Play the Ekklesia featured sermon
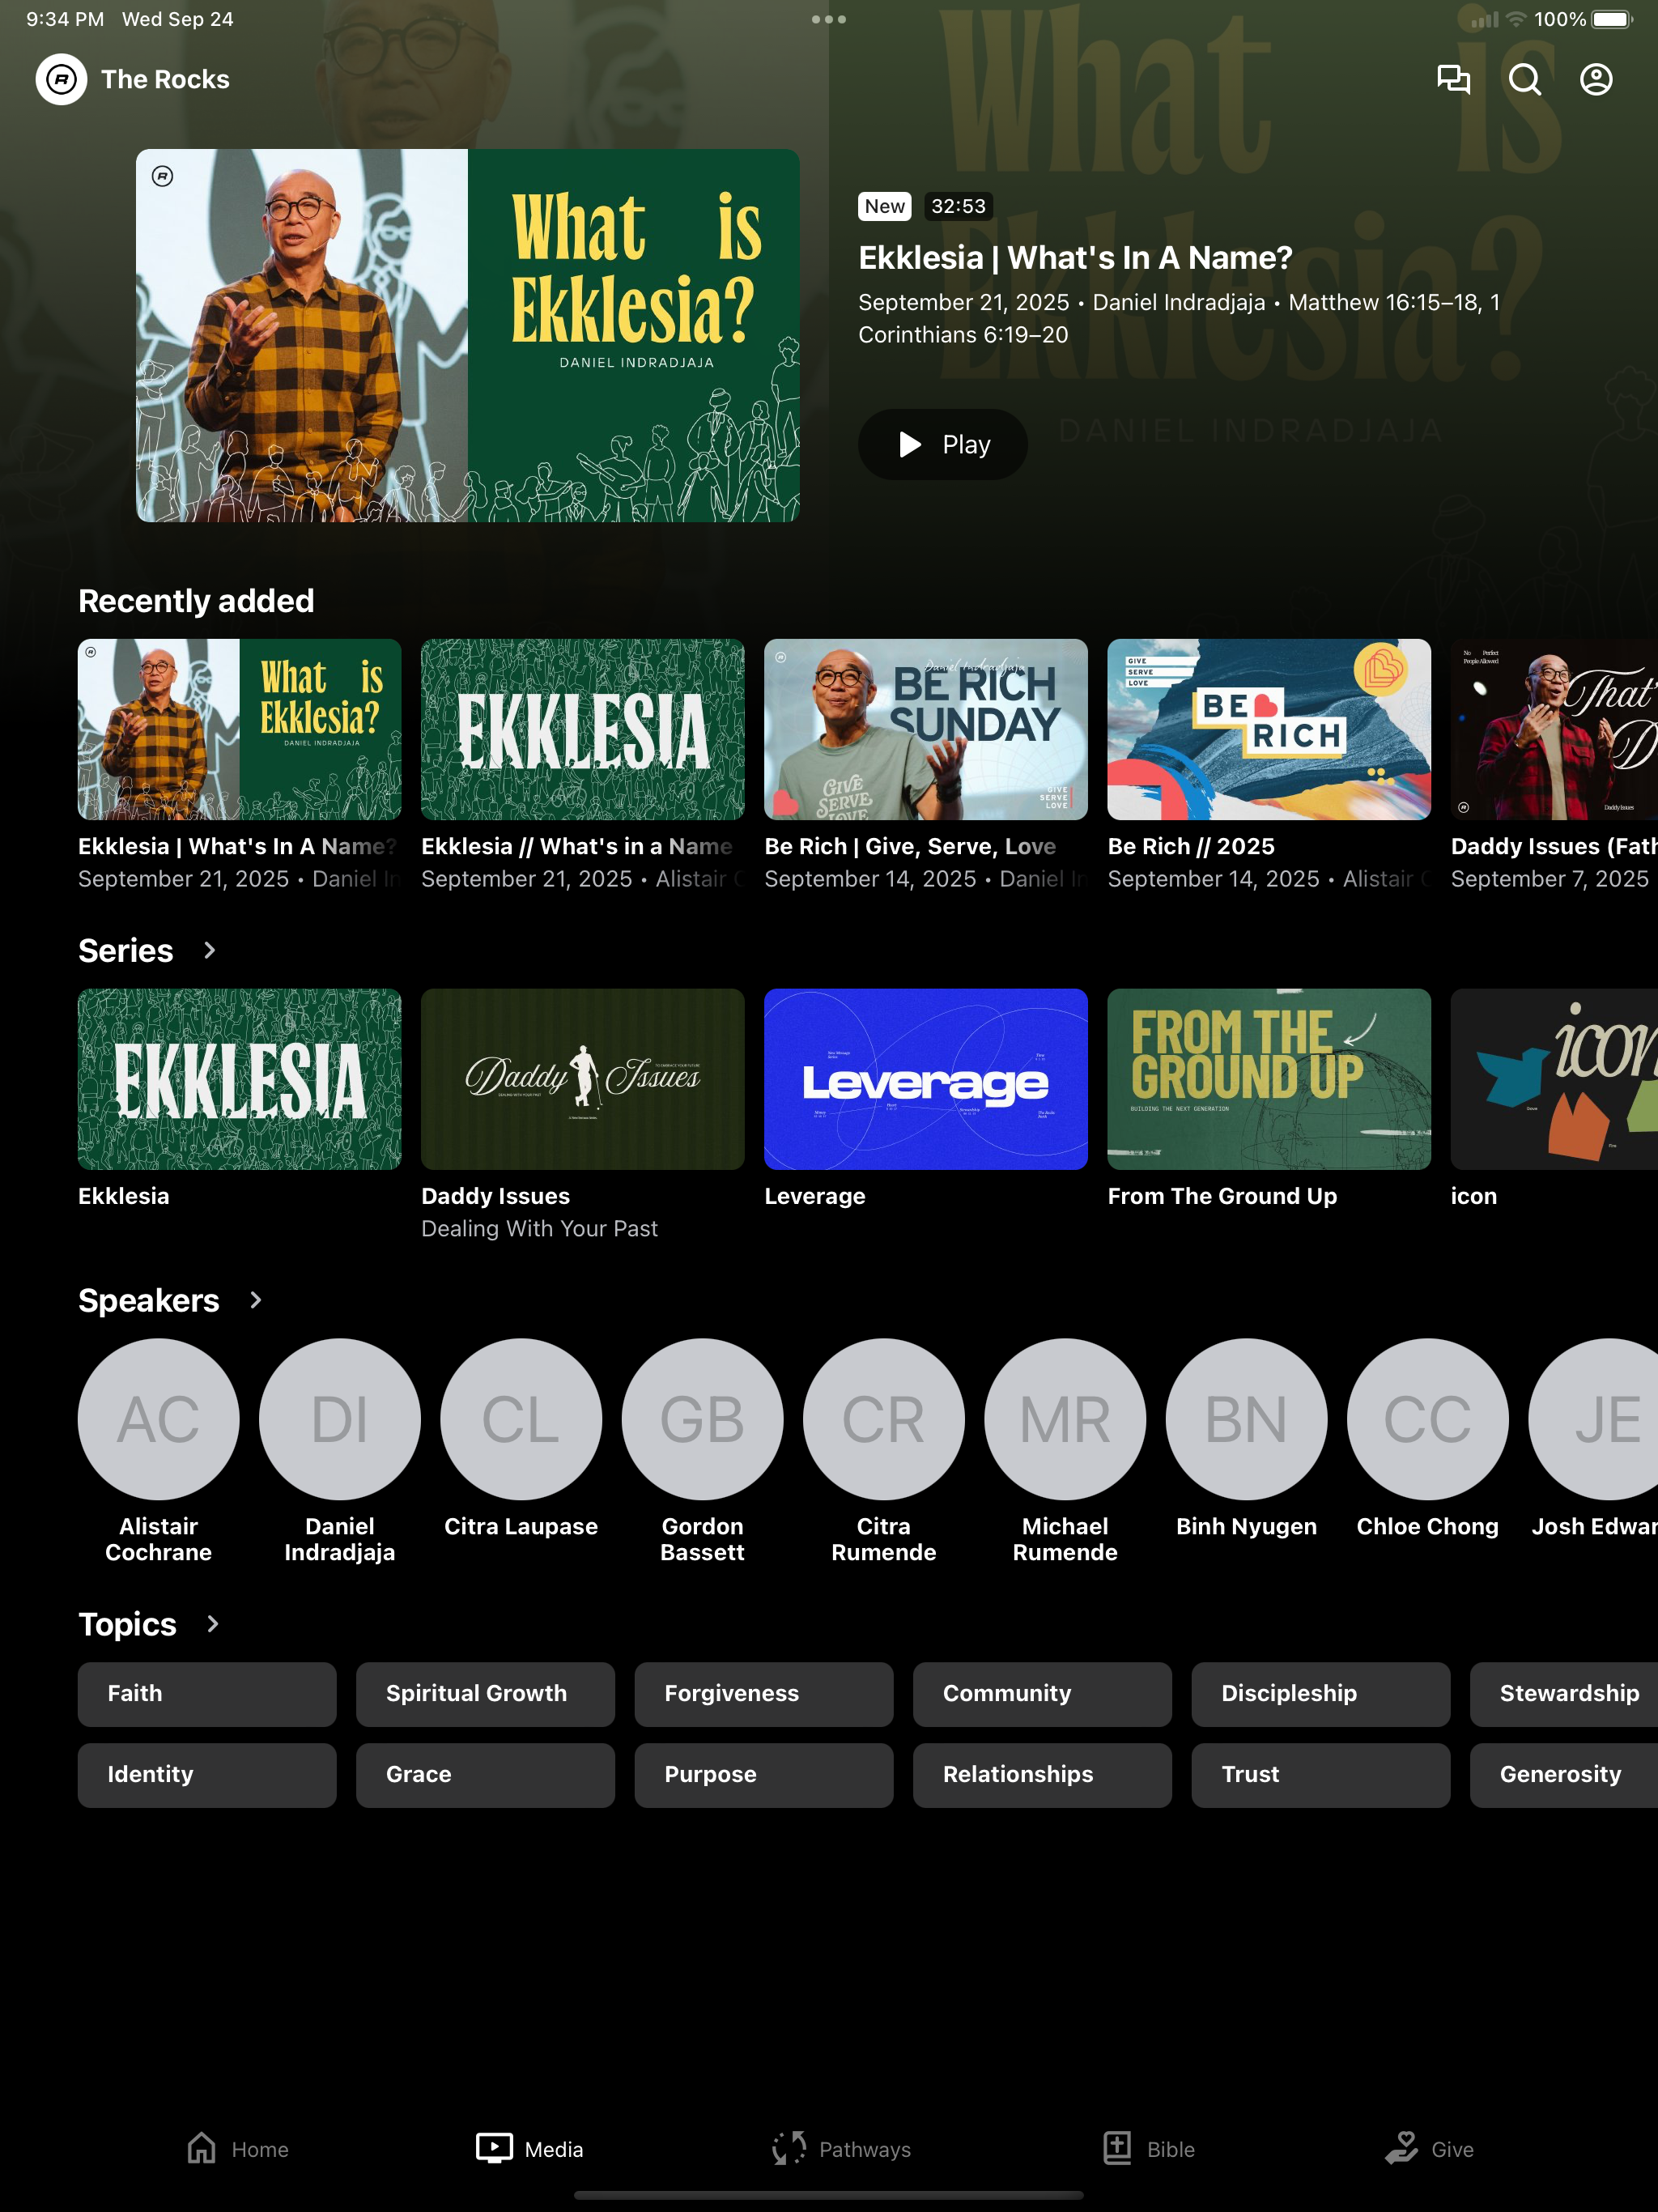1658x2212 pixels. tap(942, 444)
